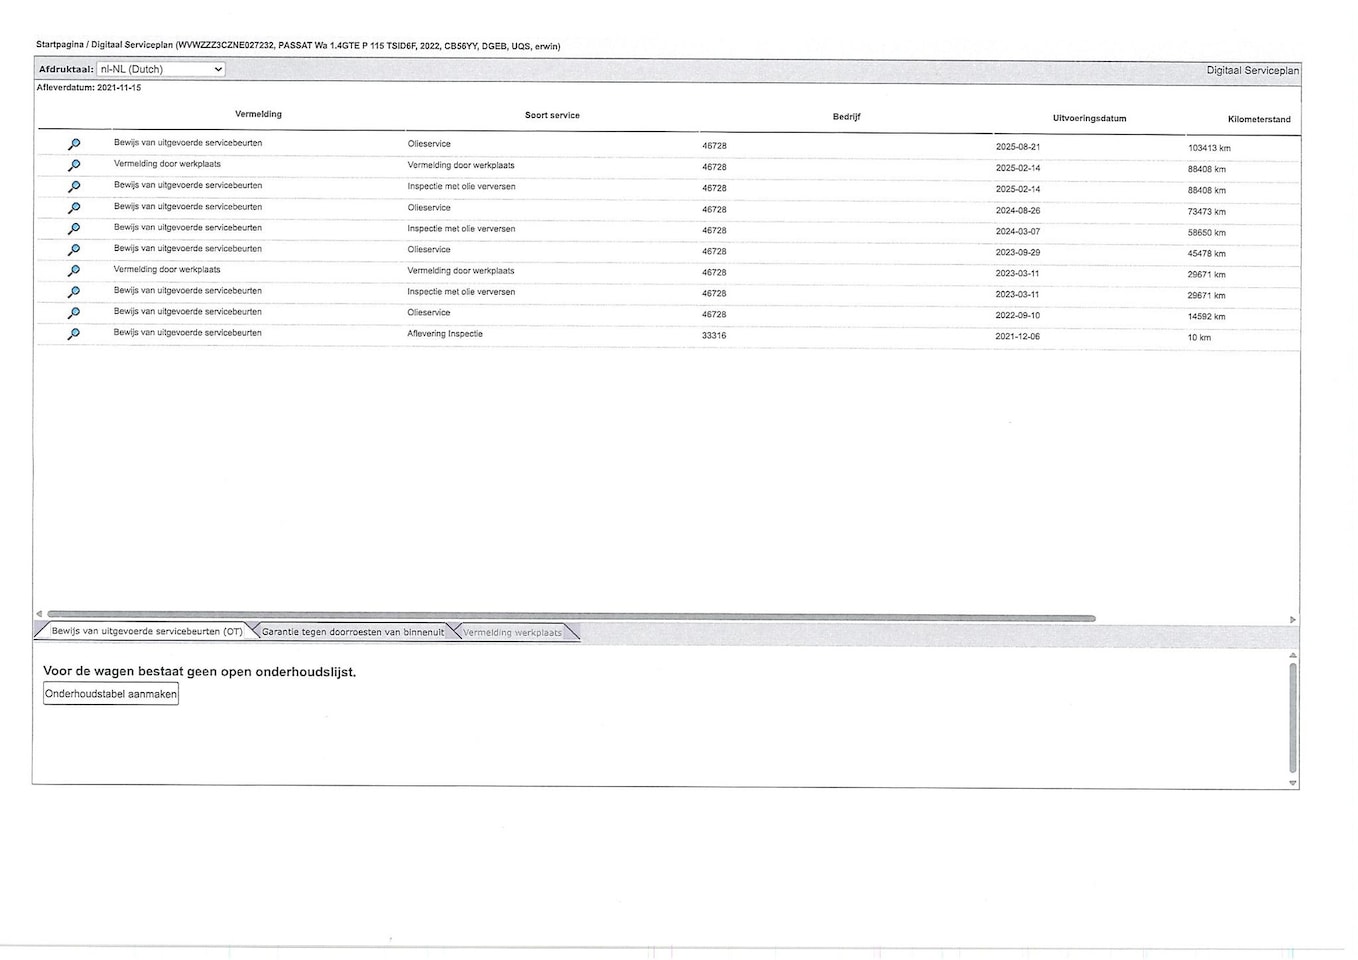Click the Kilometerstand column header
This screenshot has height=960, width=1358.
[1258, 119]
